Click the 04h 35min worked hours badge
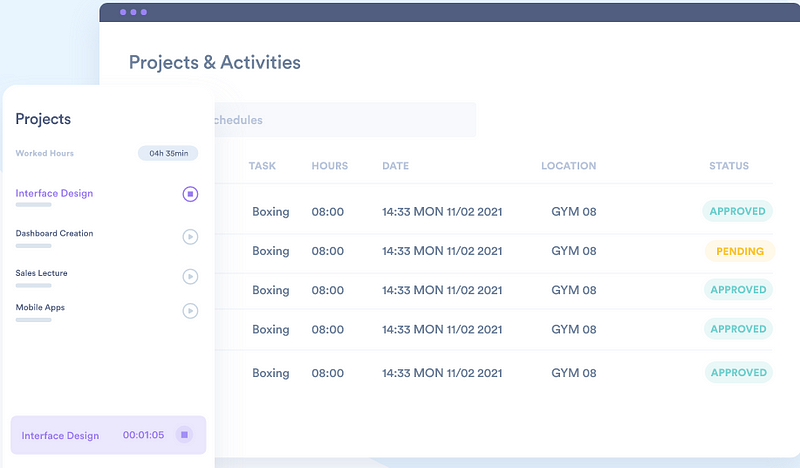The height and width of the screenshot is (468, 800). tap(168, 153)
